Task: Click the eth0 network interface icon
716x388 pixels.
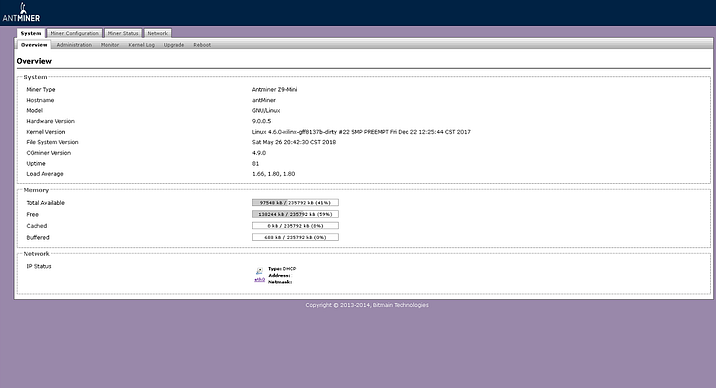Action: coord(259,271)
